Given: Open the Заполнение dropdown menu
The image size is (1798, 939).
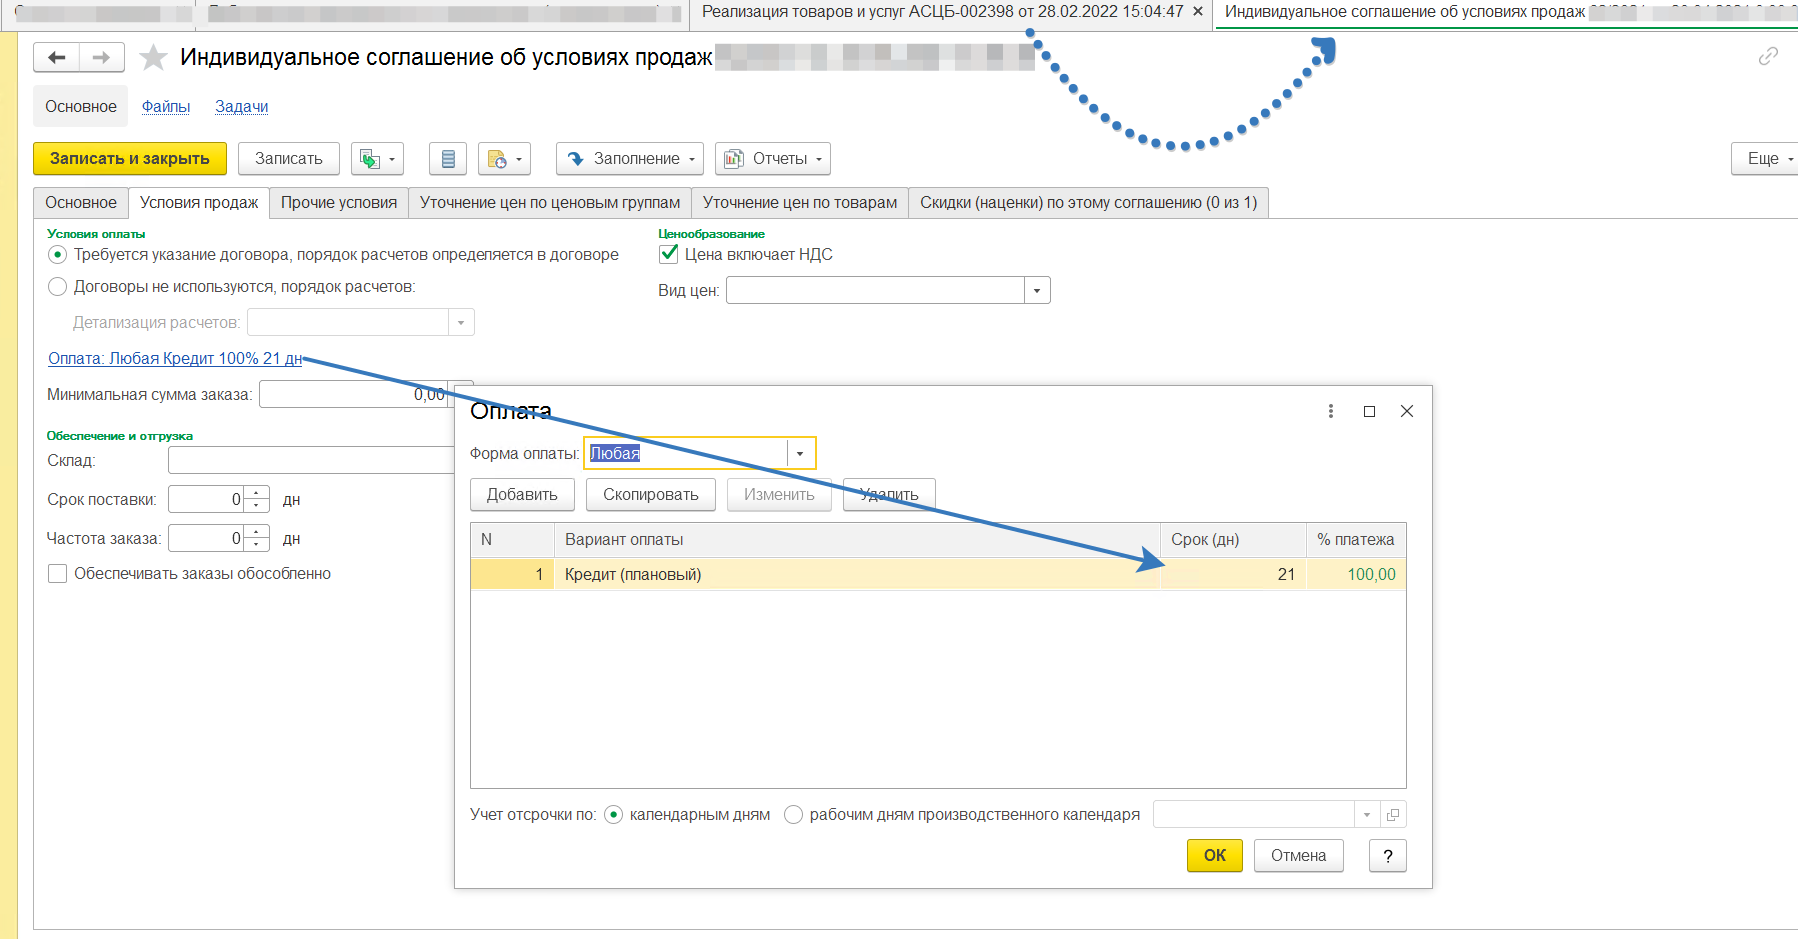Looking at the screenshot, I should click(x=630, y=159).
